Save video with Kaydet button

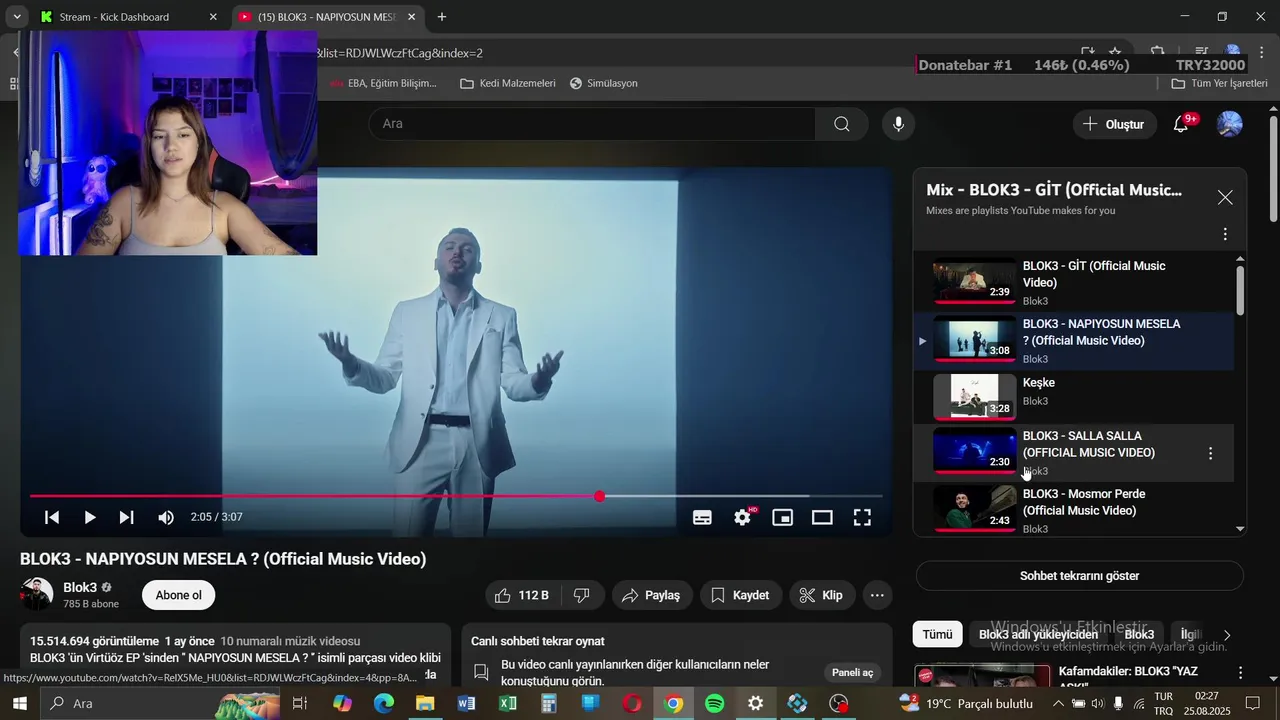pyautogui.click(x=741, y=595)
